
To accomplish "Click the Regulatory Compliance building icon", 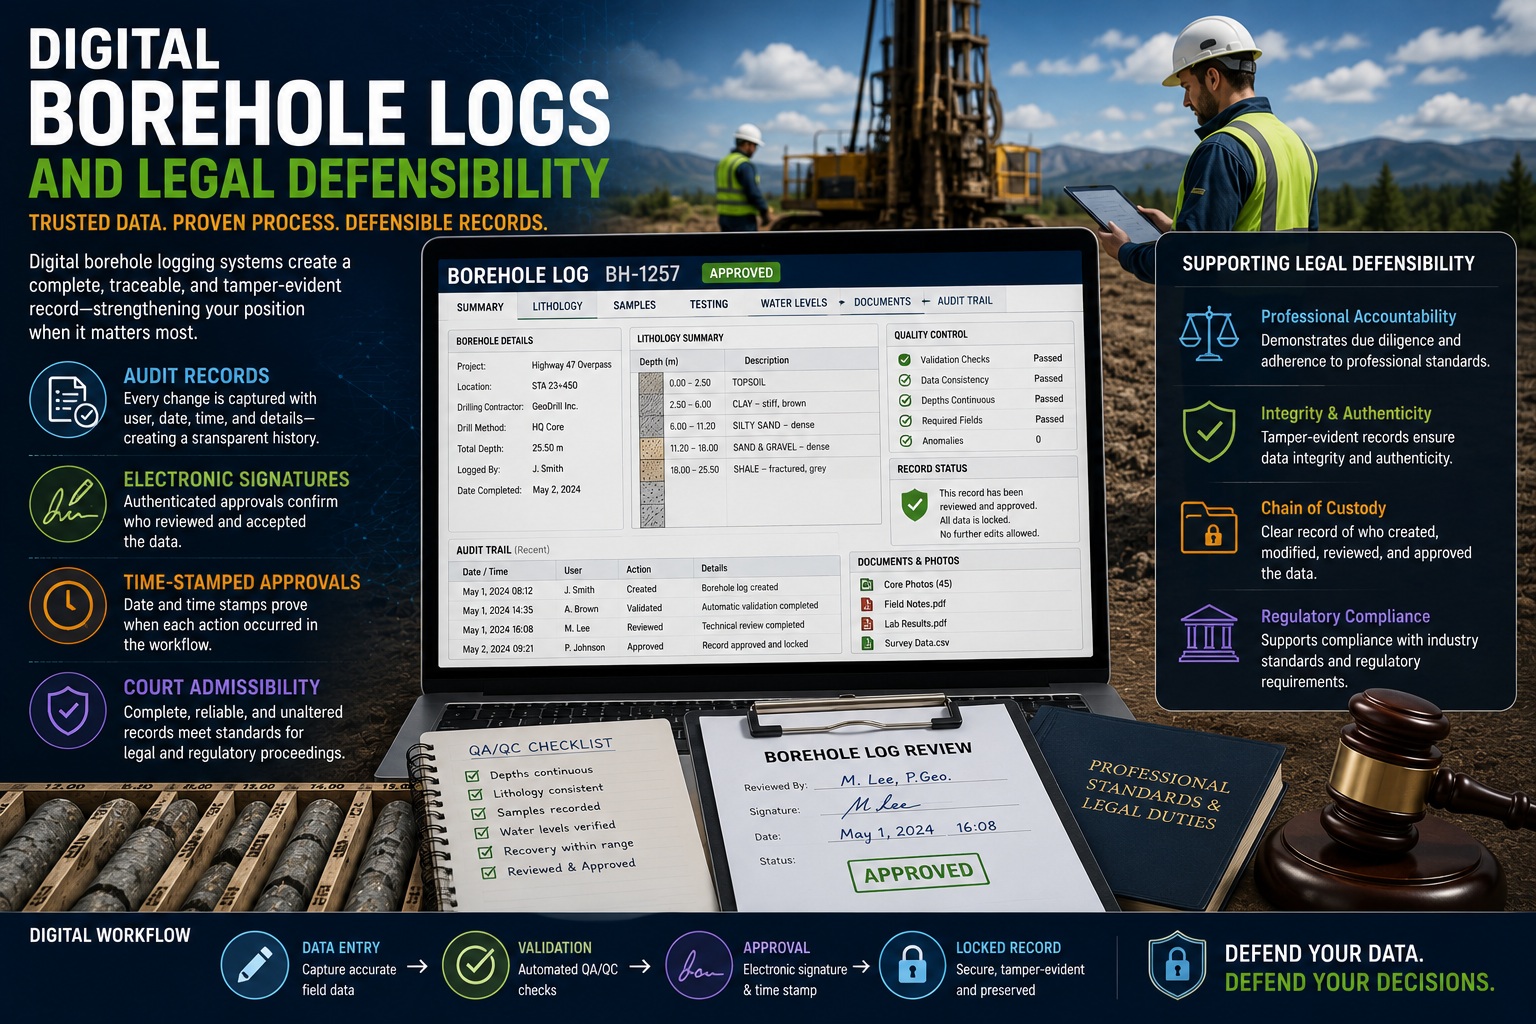I will [1208, 633].
